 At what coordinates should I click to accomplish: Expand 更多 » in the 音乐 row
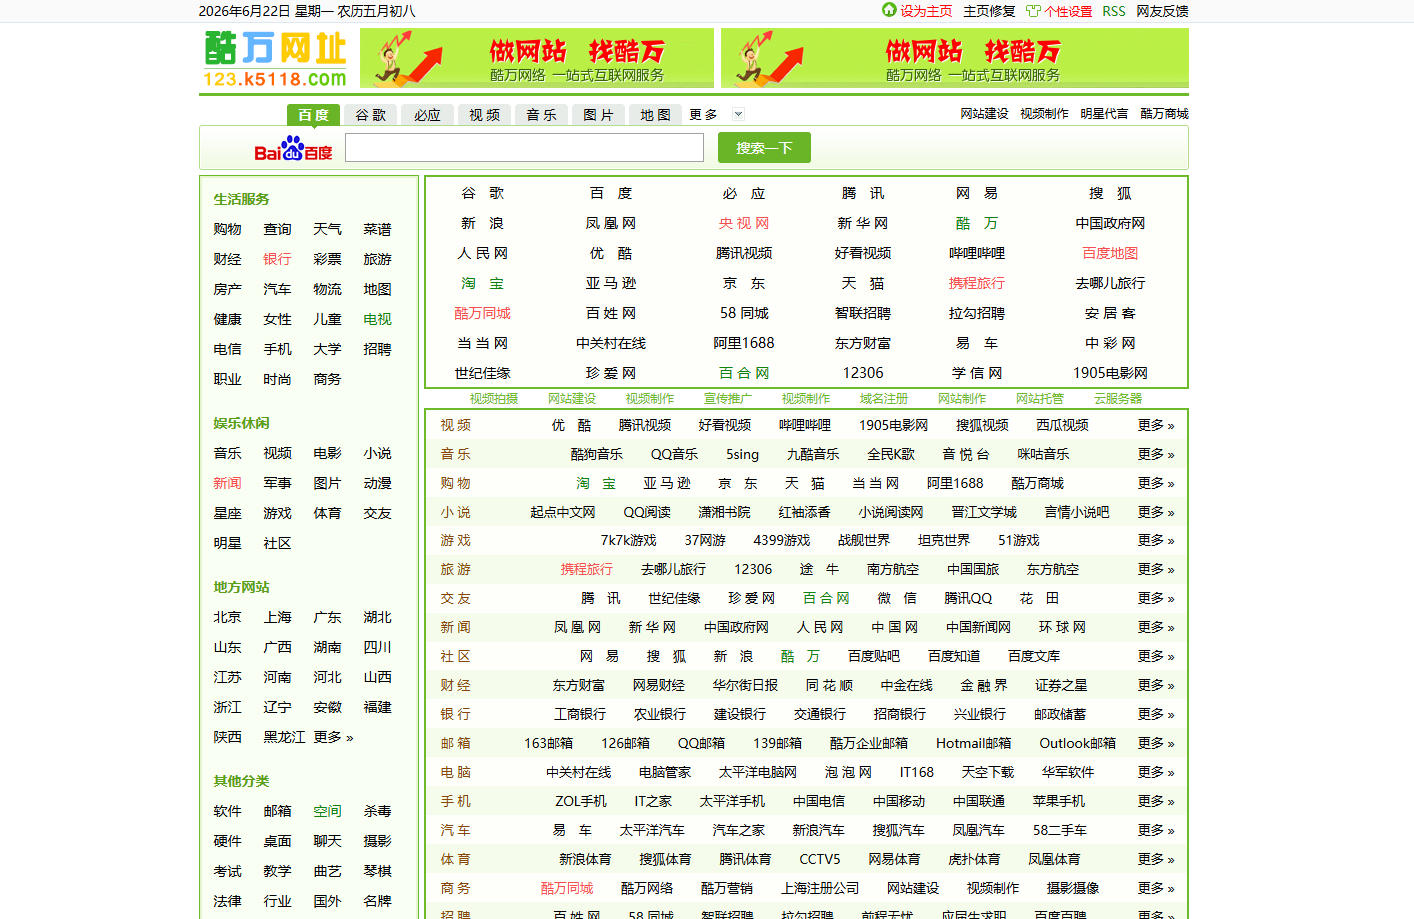click(1156, 454)
